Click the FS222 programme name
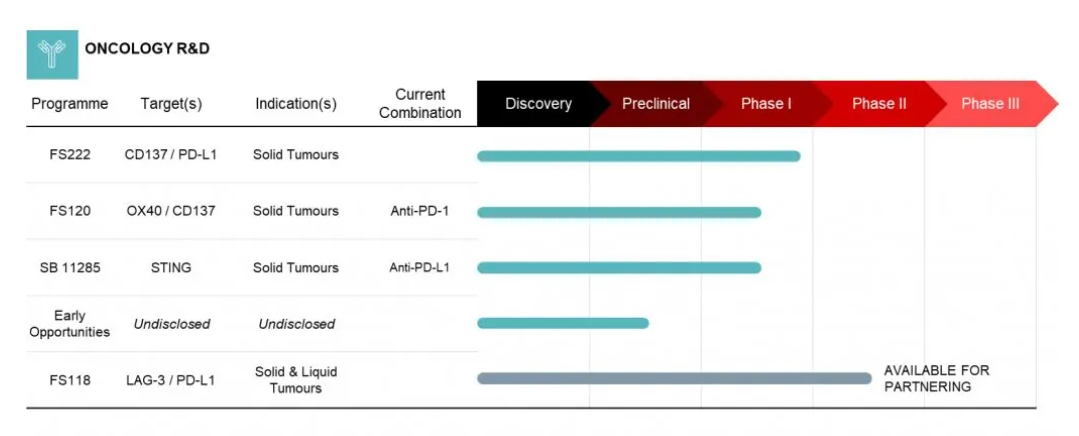1079x436 pixels. coord(70,155)
